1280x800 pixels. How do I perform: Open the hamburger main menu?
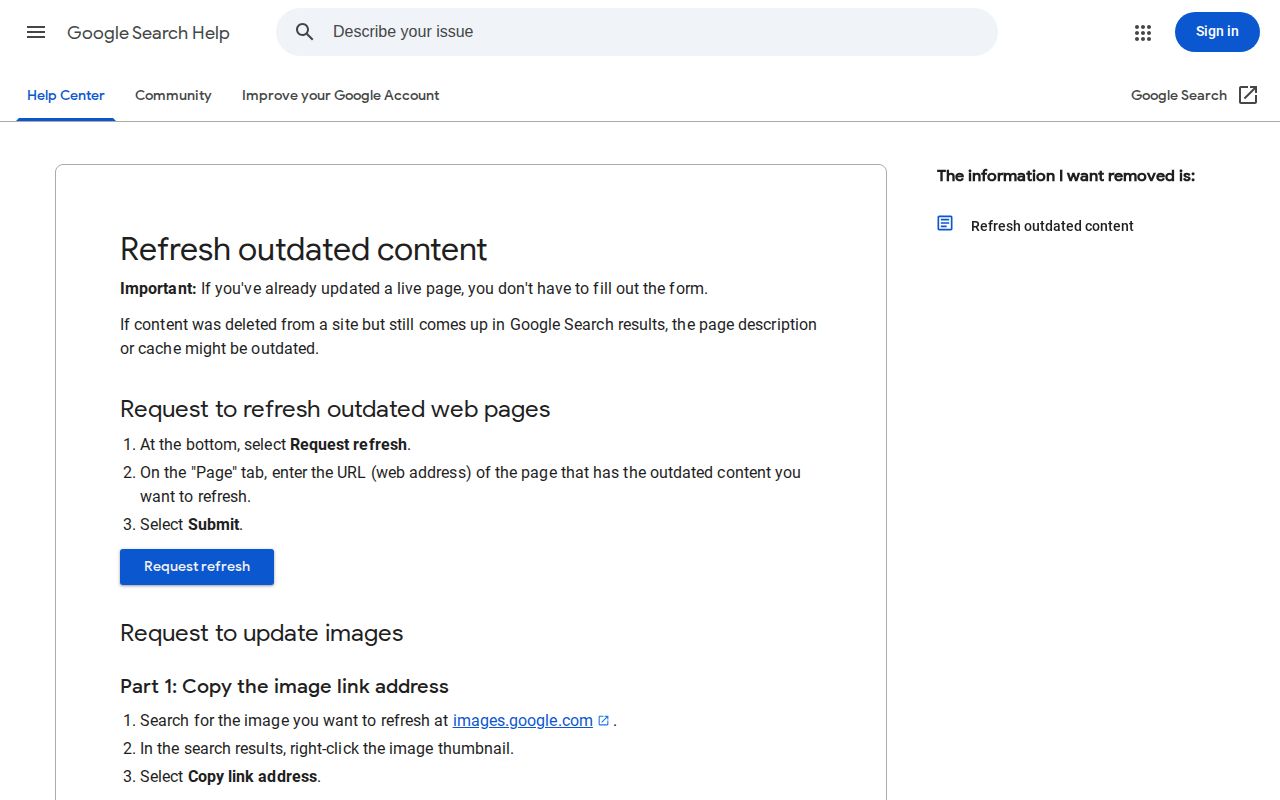36,32
